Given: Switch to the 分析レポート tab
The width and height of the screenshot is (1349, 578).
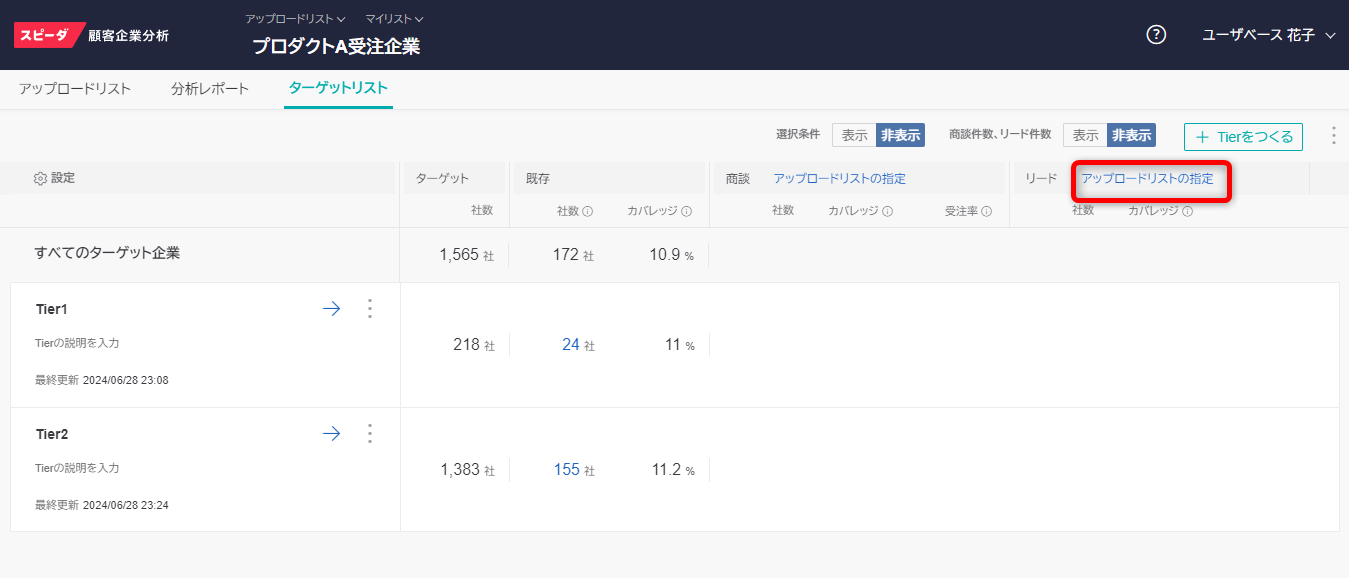Looking at the screenshot, I should (210, 88).
